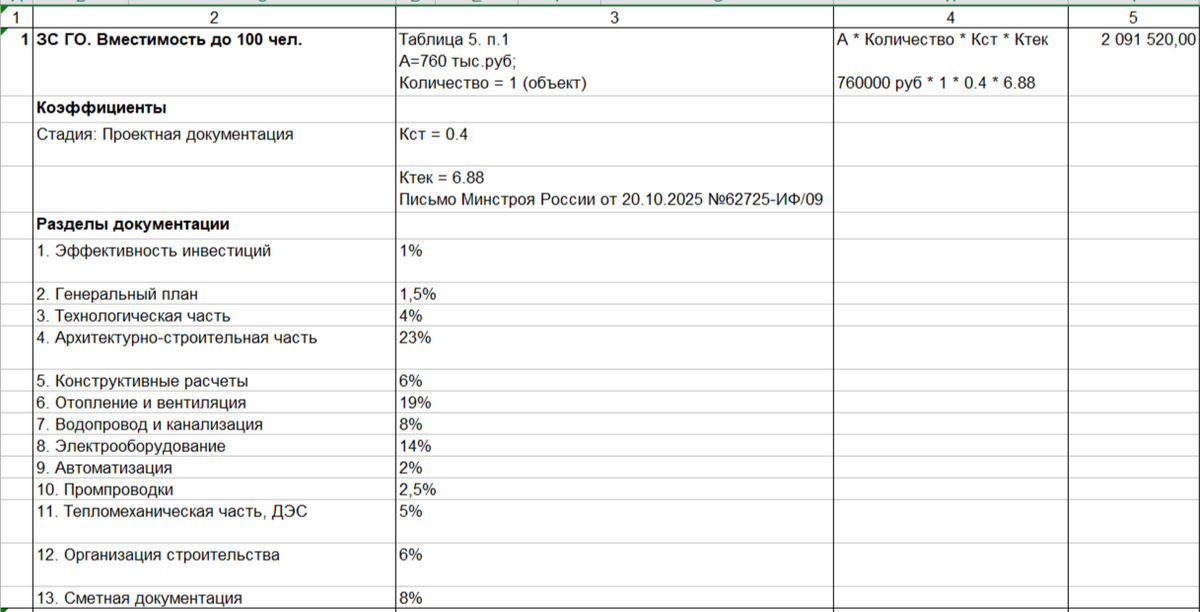Select the 'Ктек = 6.88' text
Viewport: 1200px width, 612px height.
(x=441, y=177)
